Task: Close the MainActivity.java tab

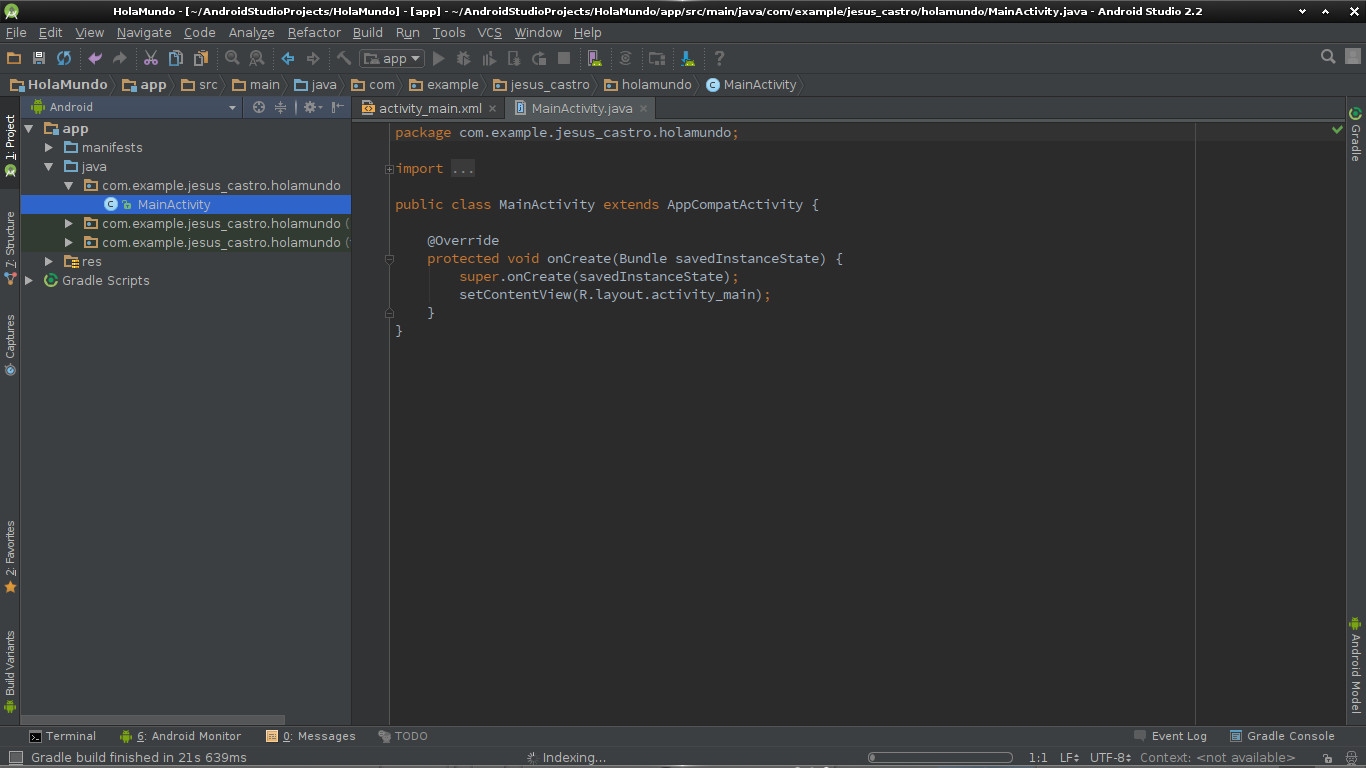Action: pos(643,109)
